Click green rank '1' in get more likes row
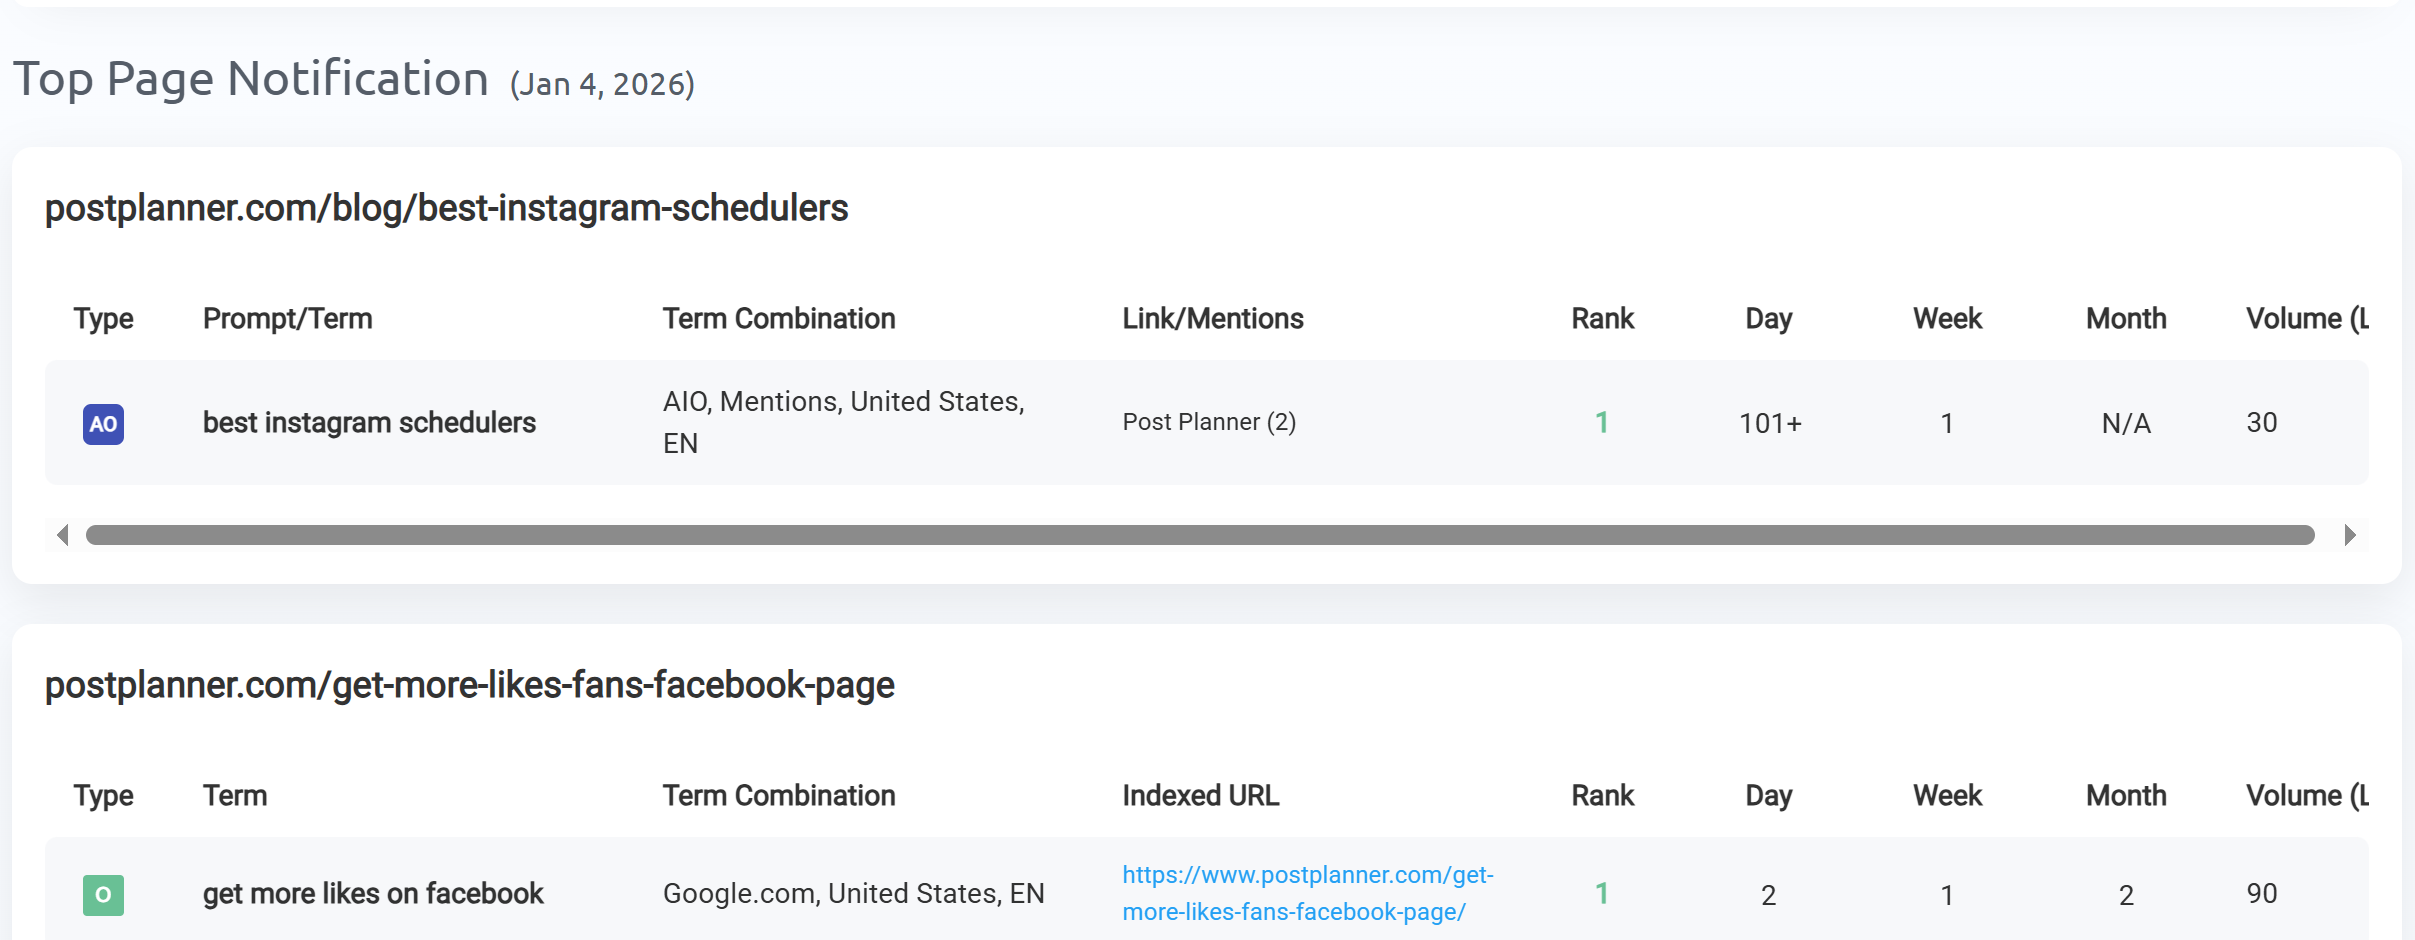 click(x=1602, y=893)
